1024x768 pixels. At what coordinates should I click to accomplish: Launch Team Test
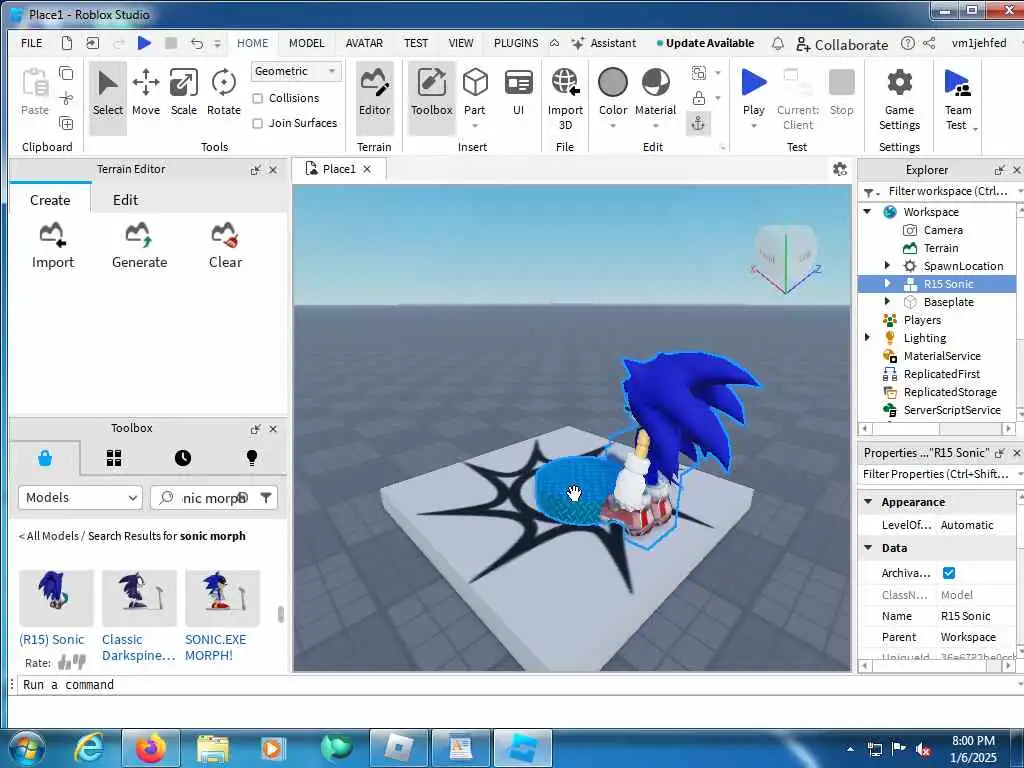(958, 98)
